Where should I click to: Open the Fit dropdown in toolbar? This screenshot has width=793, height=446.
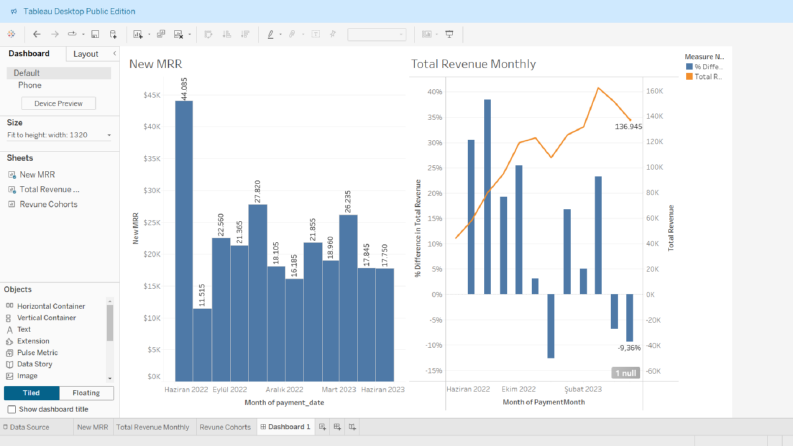pos(377,34)
